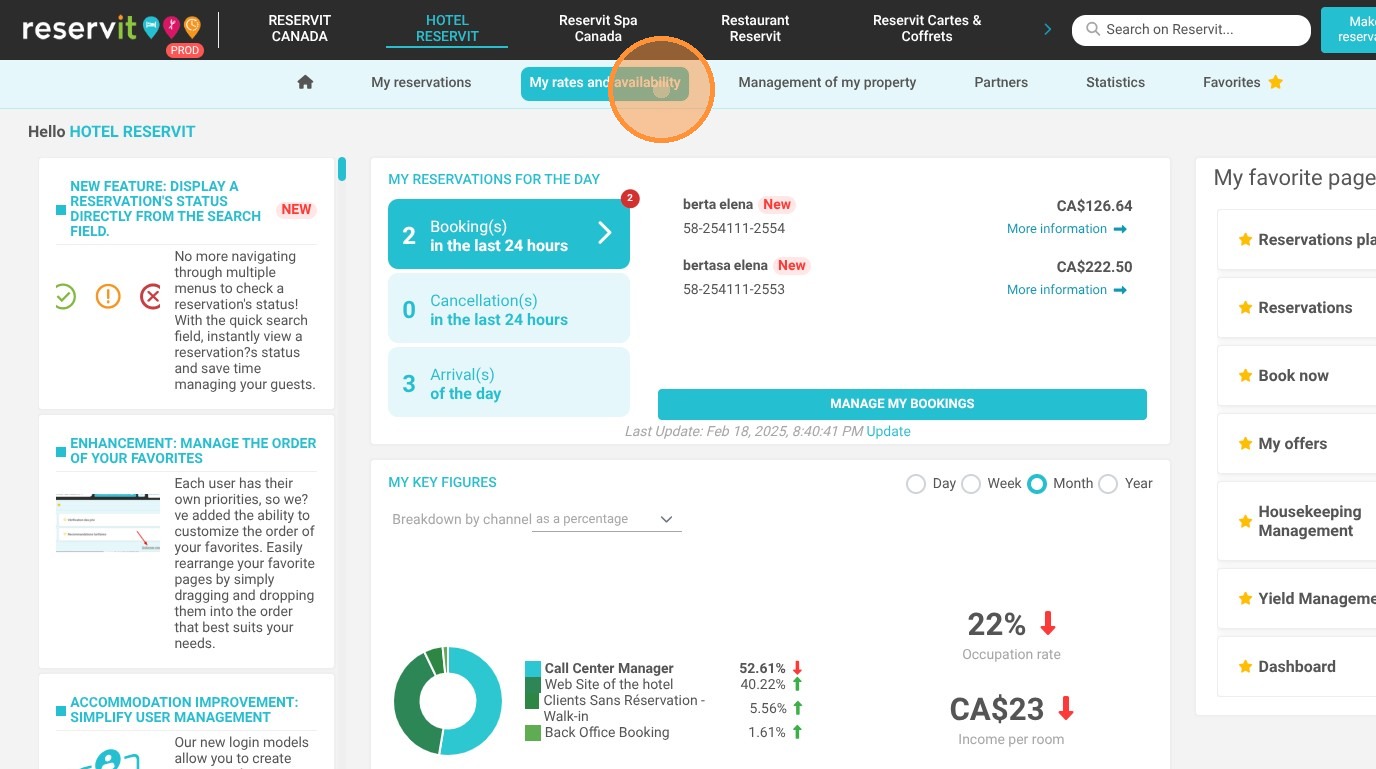Image resolution: width=1376 pixels, height=769 pixels.
Task: Click the star icon beside Yield Management
Action: point(1245,599)
